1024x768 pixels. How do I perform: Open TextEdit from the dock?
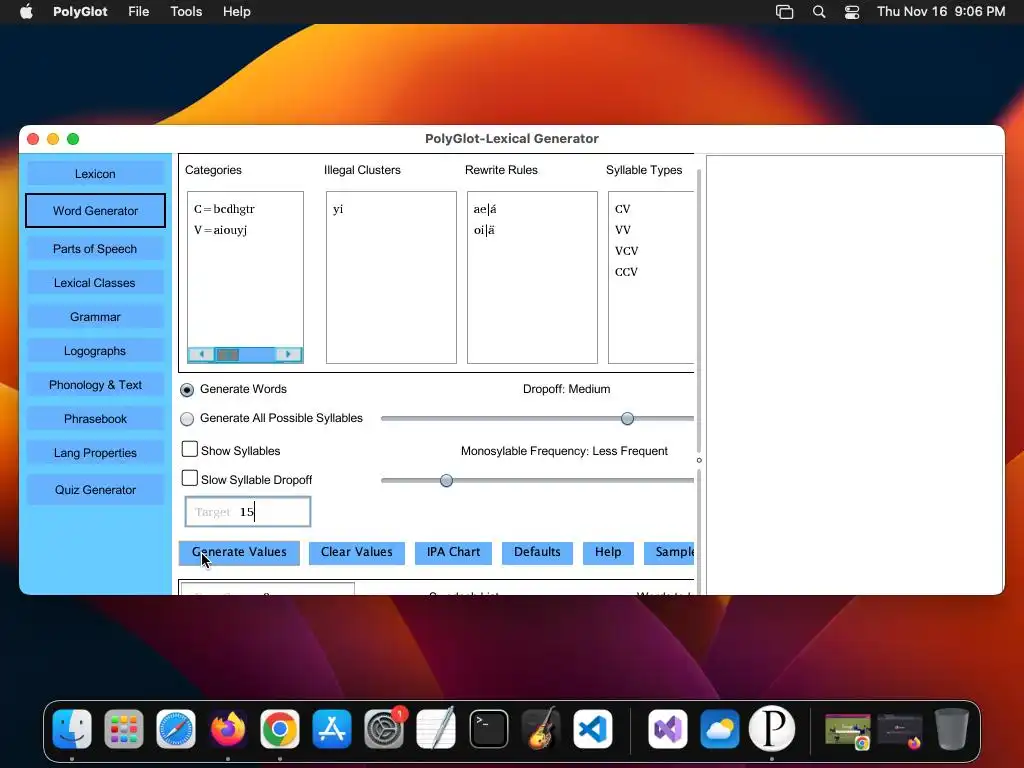pos(436,729)
